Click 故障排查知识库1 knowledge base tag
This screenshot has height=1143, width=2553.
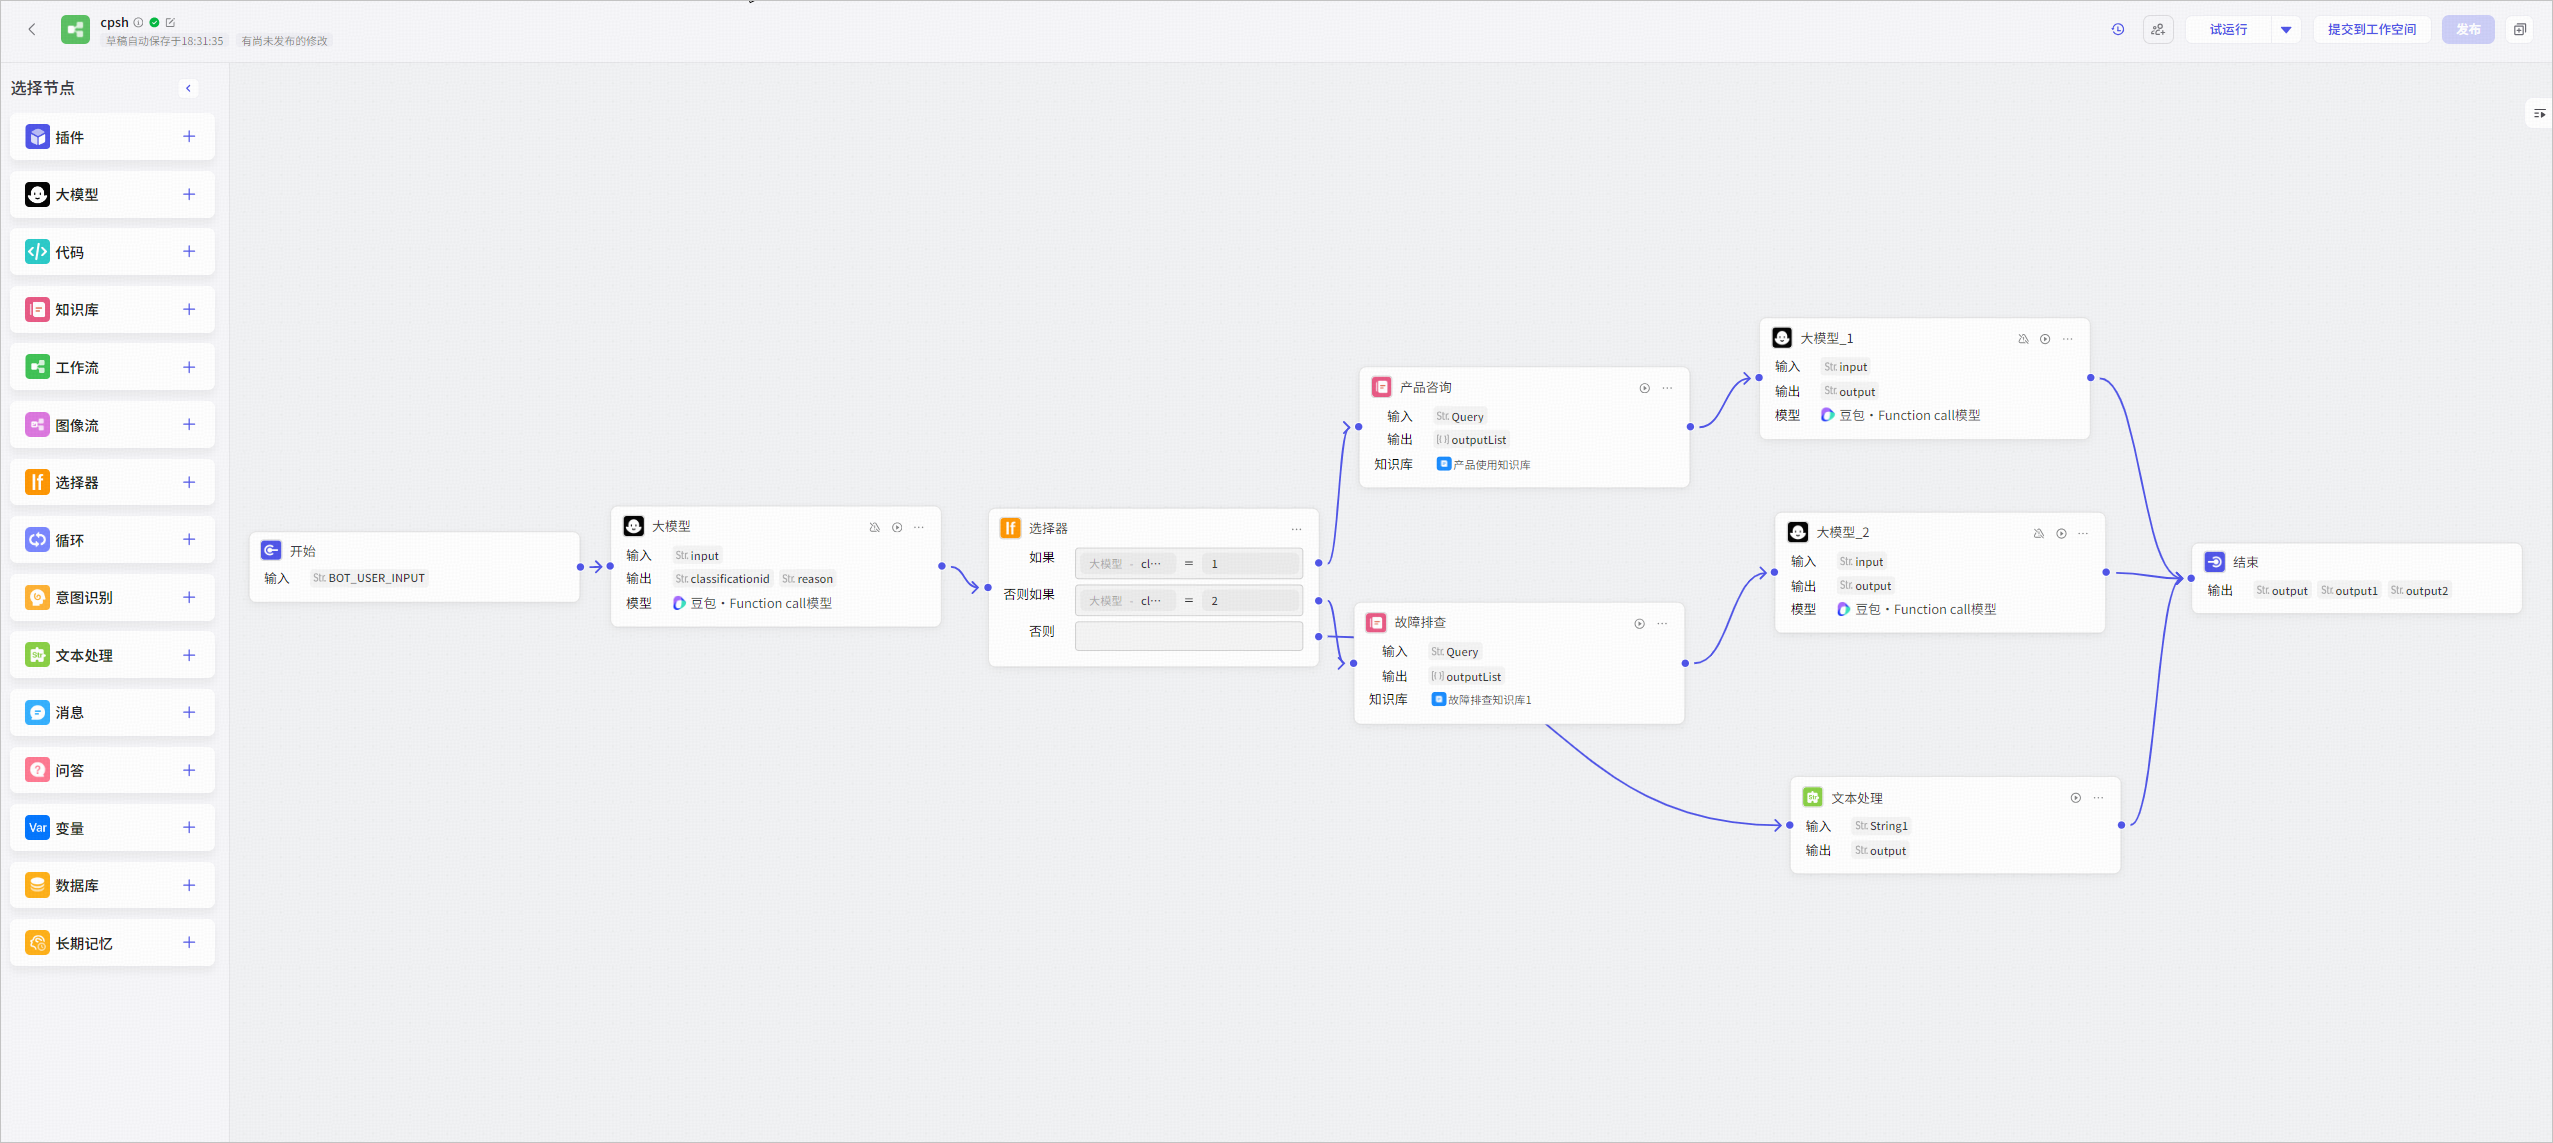1481,699
